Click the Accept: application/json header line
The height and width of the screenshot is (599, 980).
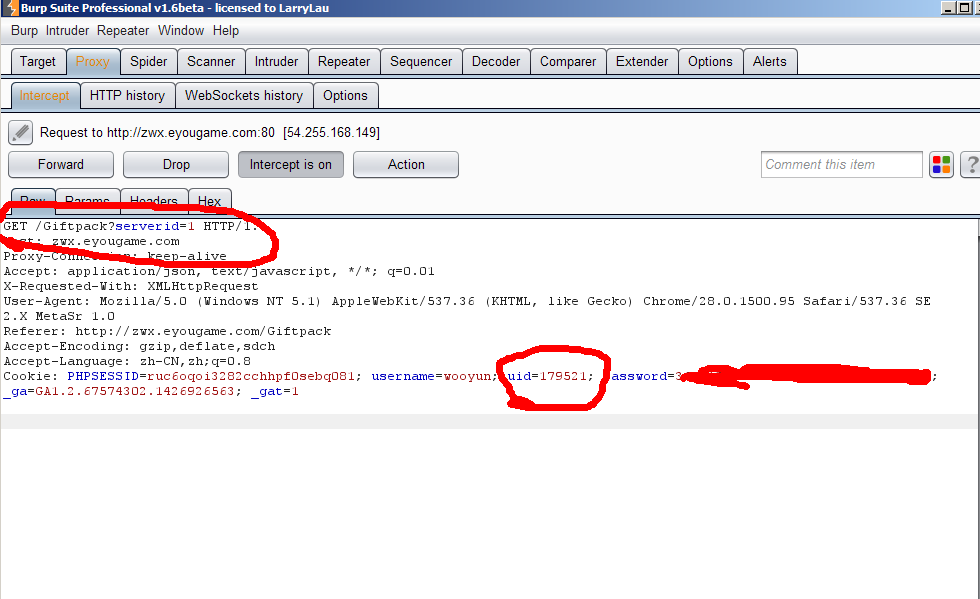[219, 271]
